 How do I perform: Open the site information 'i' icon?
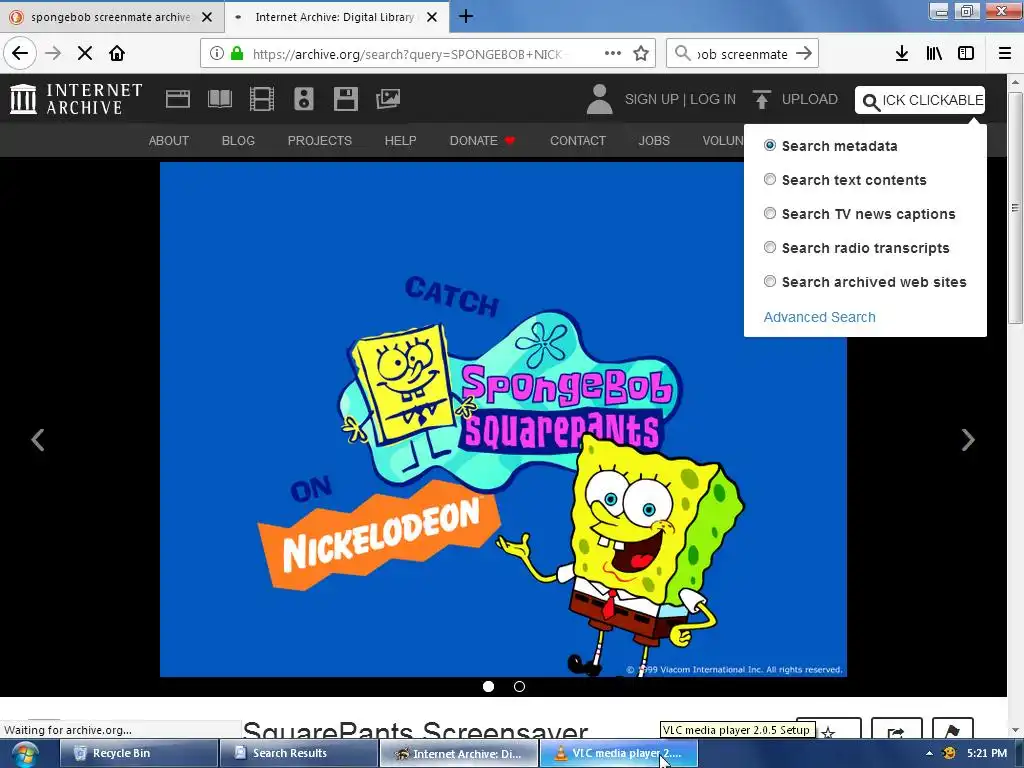pyautogui.click(x=217, y=54)
